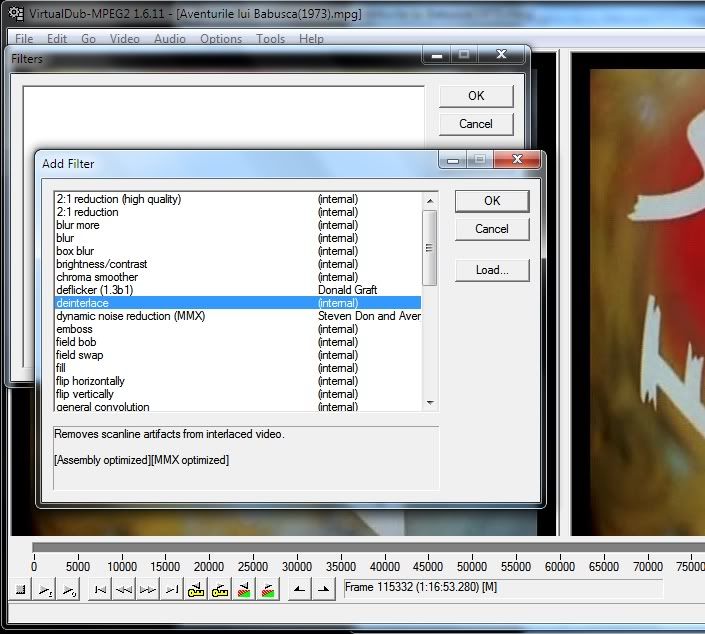705x634 pixels.
Task: Open the Video menu
Action: pyautogui.click(x=125, y=39)
